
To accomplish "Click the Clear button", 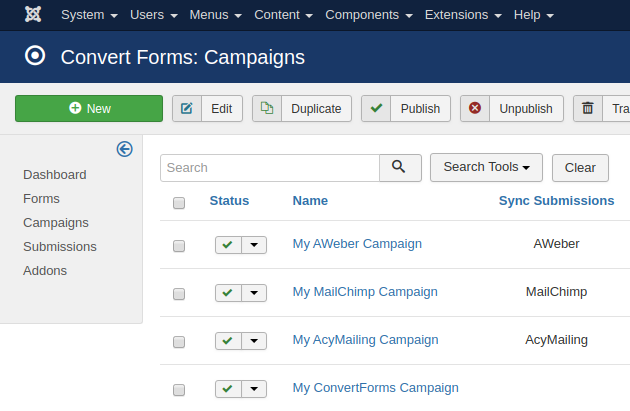I will tap(580, 168).
